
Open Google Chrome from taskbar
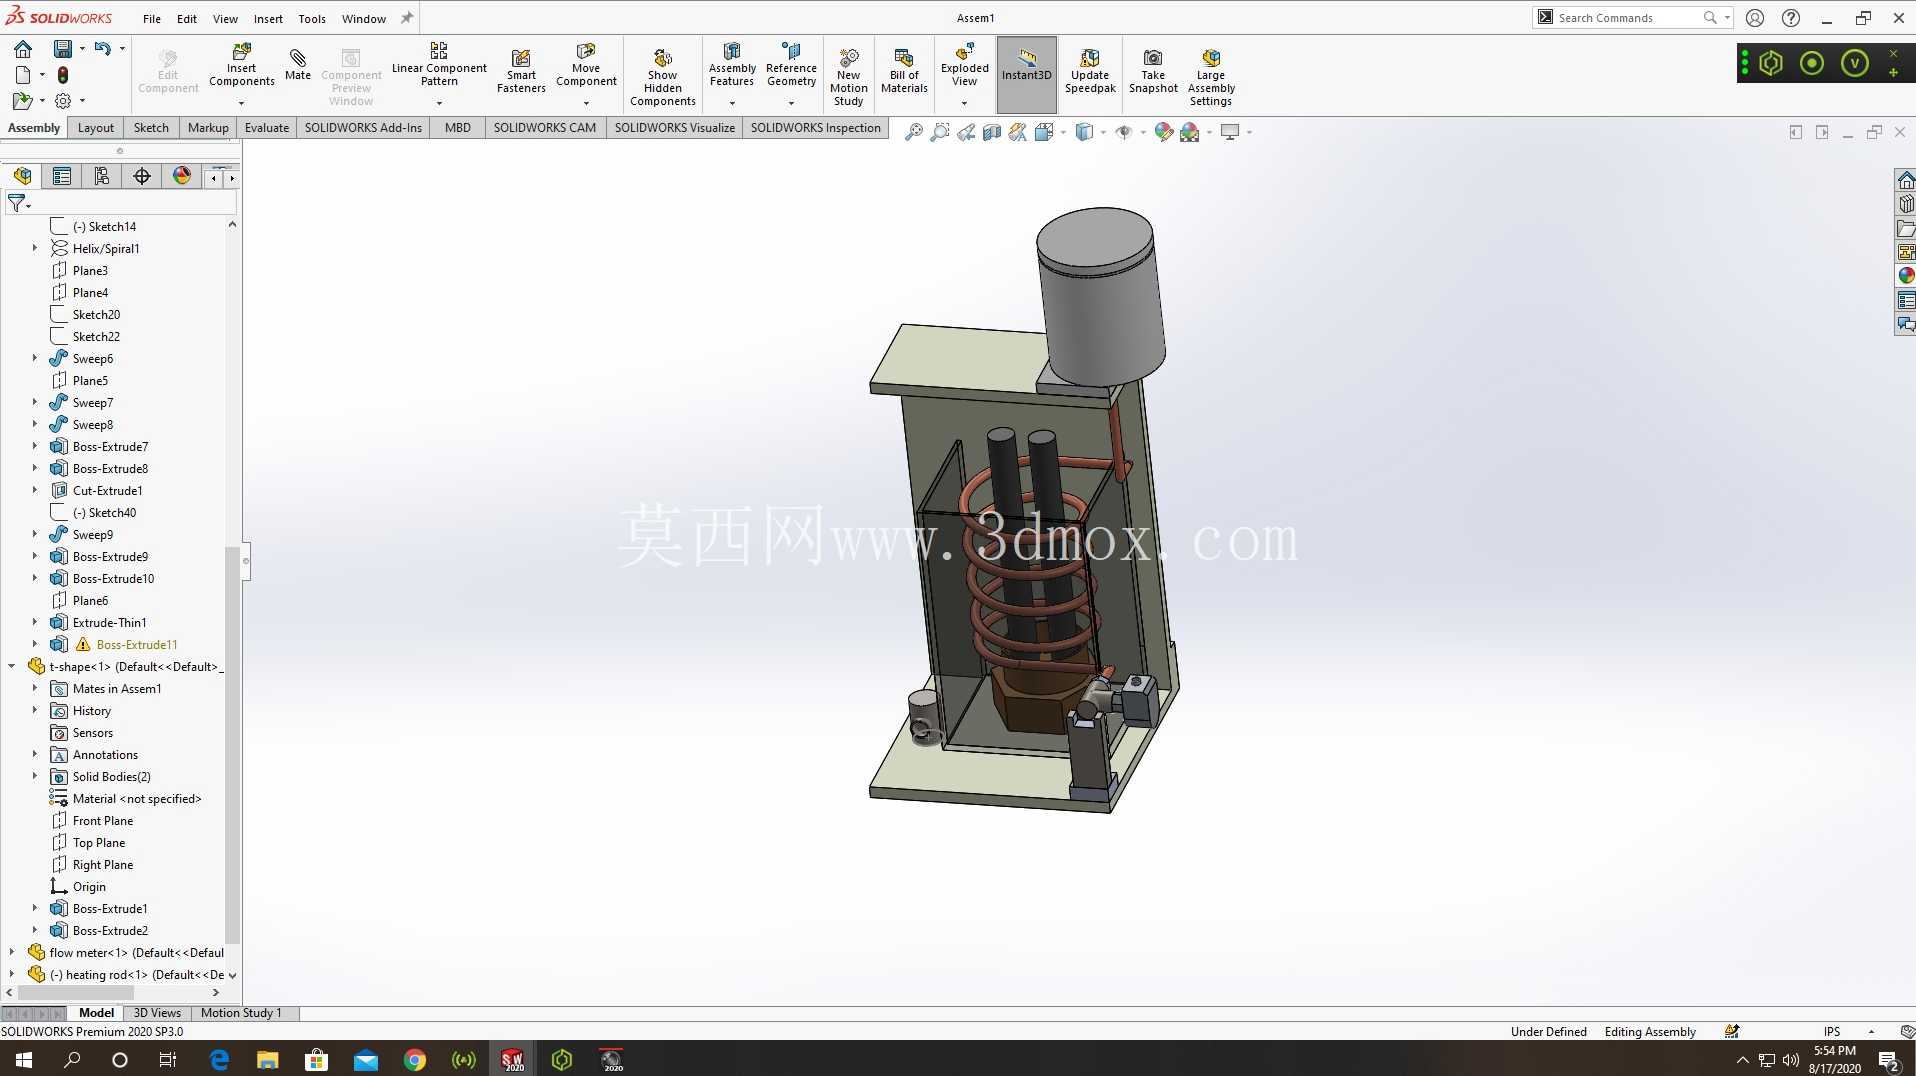414,1059
